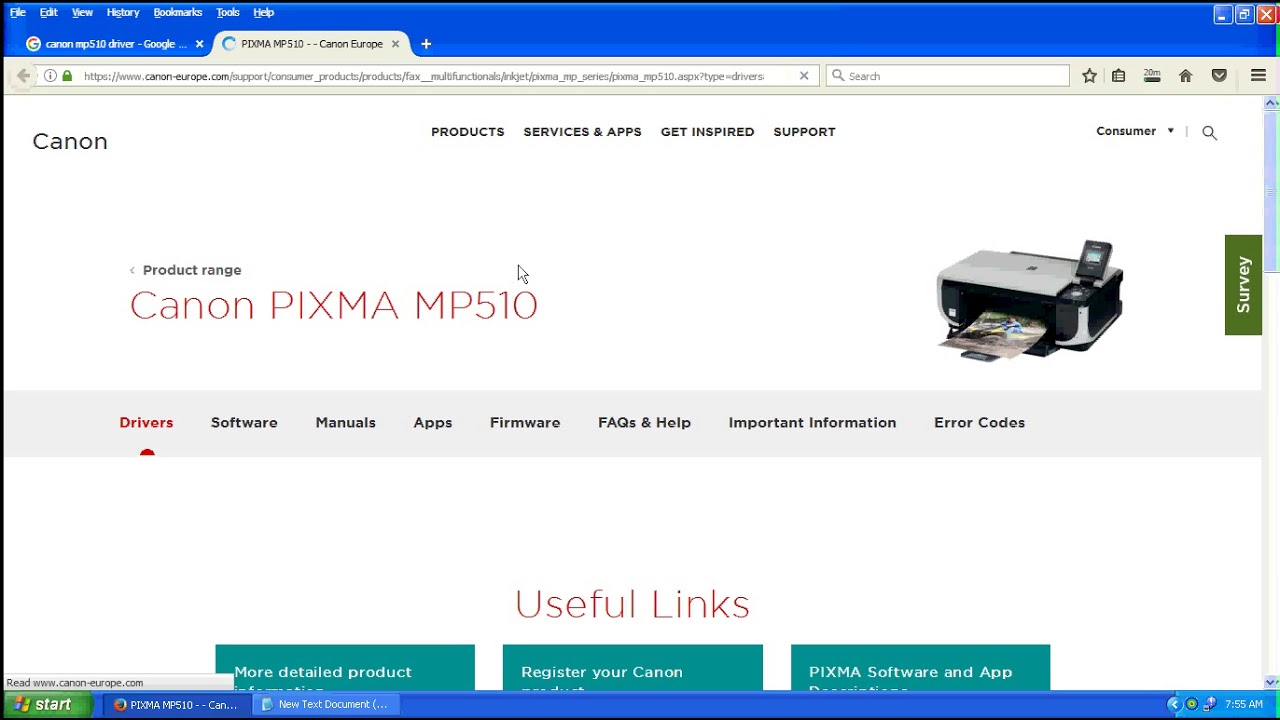Image resolution: width=1280 pixels, height=720 pixels.
Task: Click the Canon PIXMA MP510 heading
Action: pyautogui.click(x=333, y=305)
